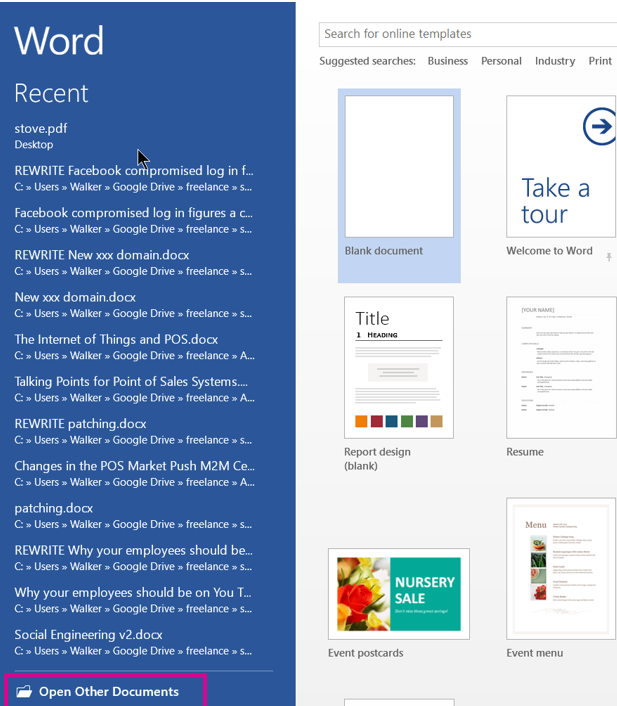Choose the Report design (blank) template

pyautogui.click(x=399, y=367)
